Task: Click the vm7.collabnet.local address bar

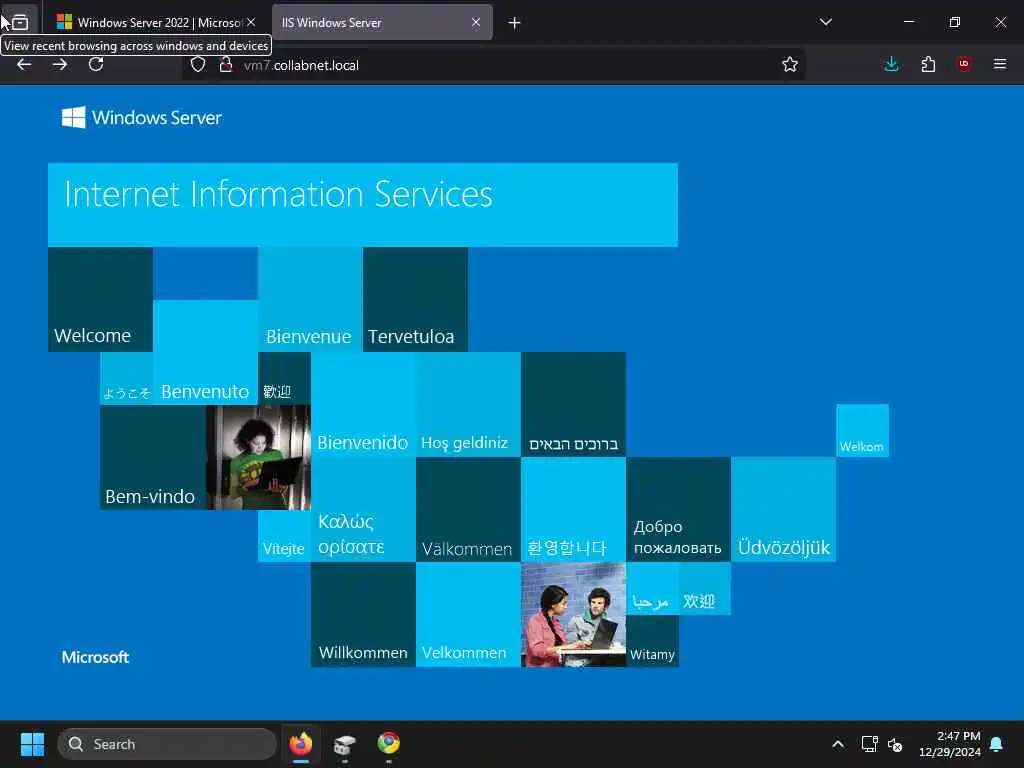Action: (493, 65)
